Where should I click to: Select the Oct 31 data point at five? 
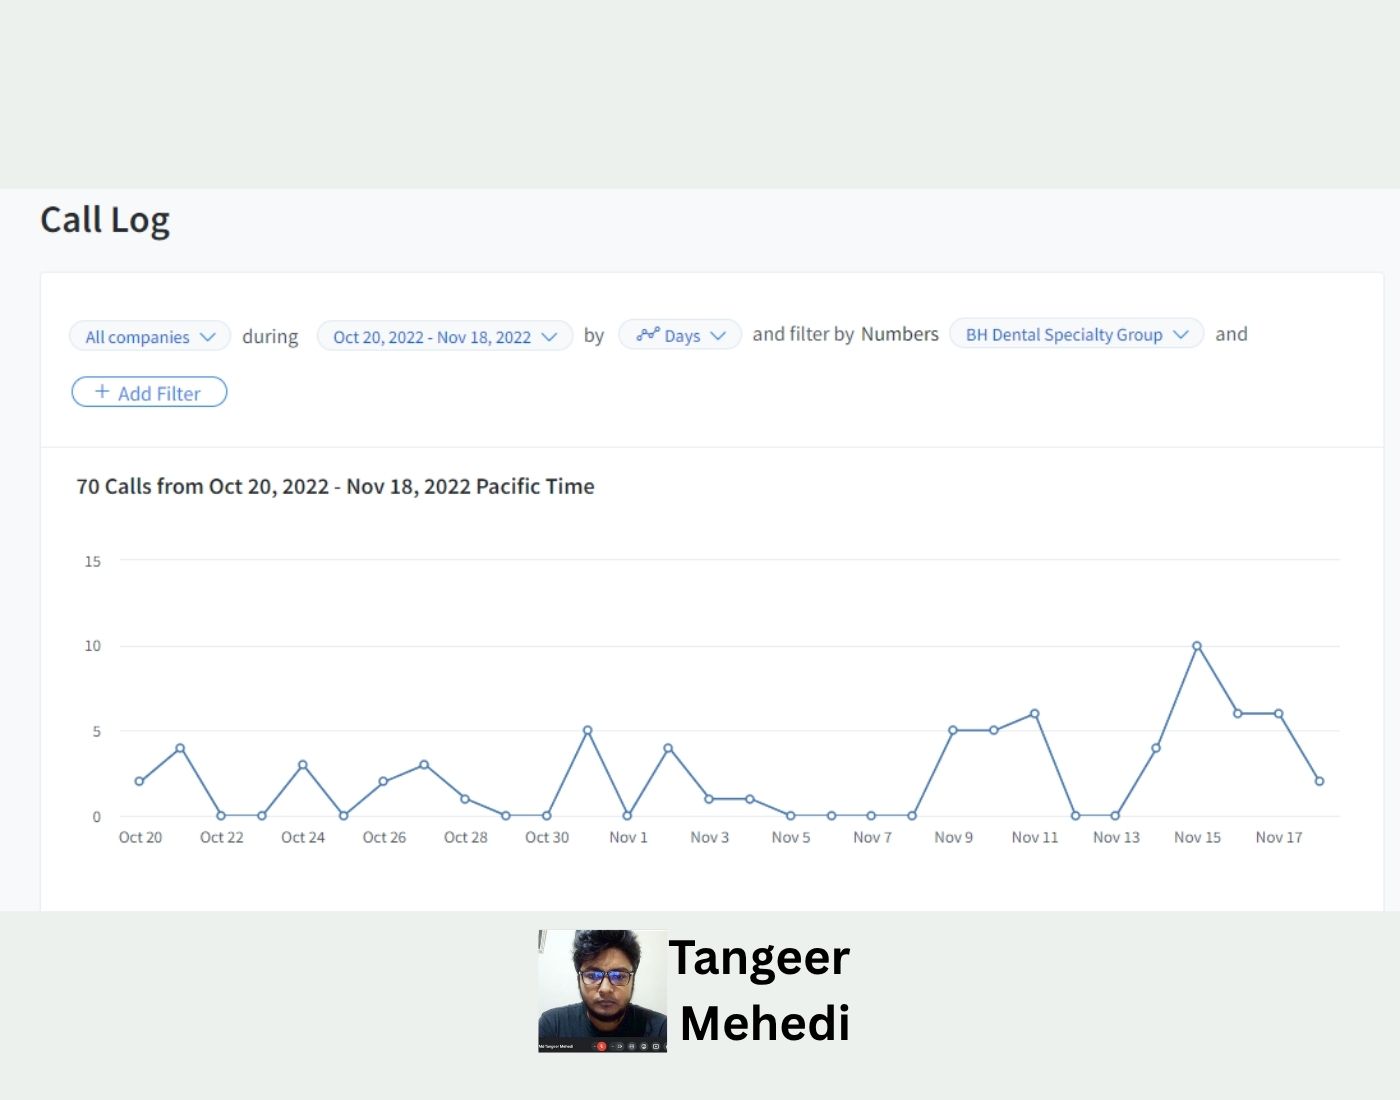[x=587, y=731]
